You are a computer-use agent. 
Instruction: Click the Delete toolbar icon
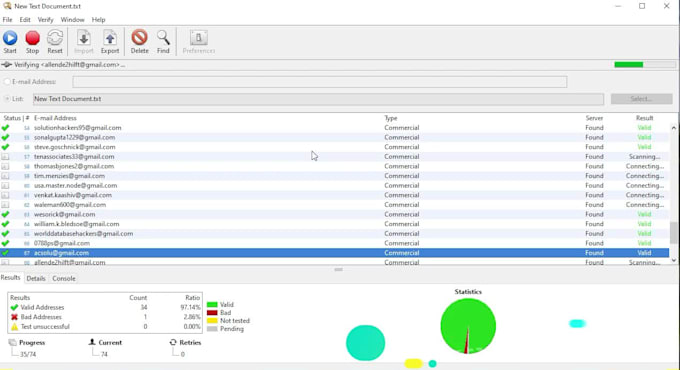click(x=139, y=38)
